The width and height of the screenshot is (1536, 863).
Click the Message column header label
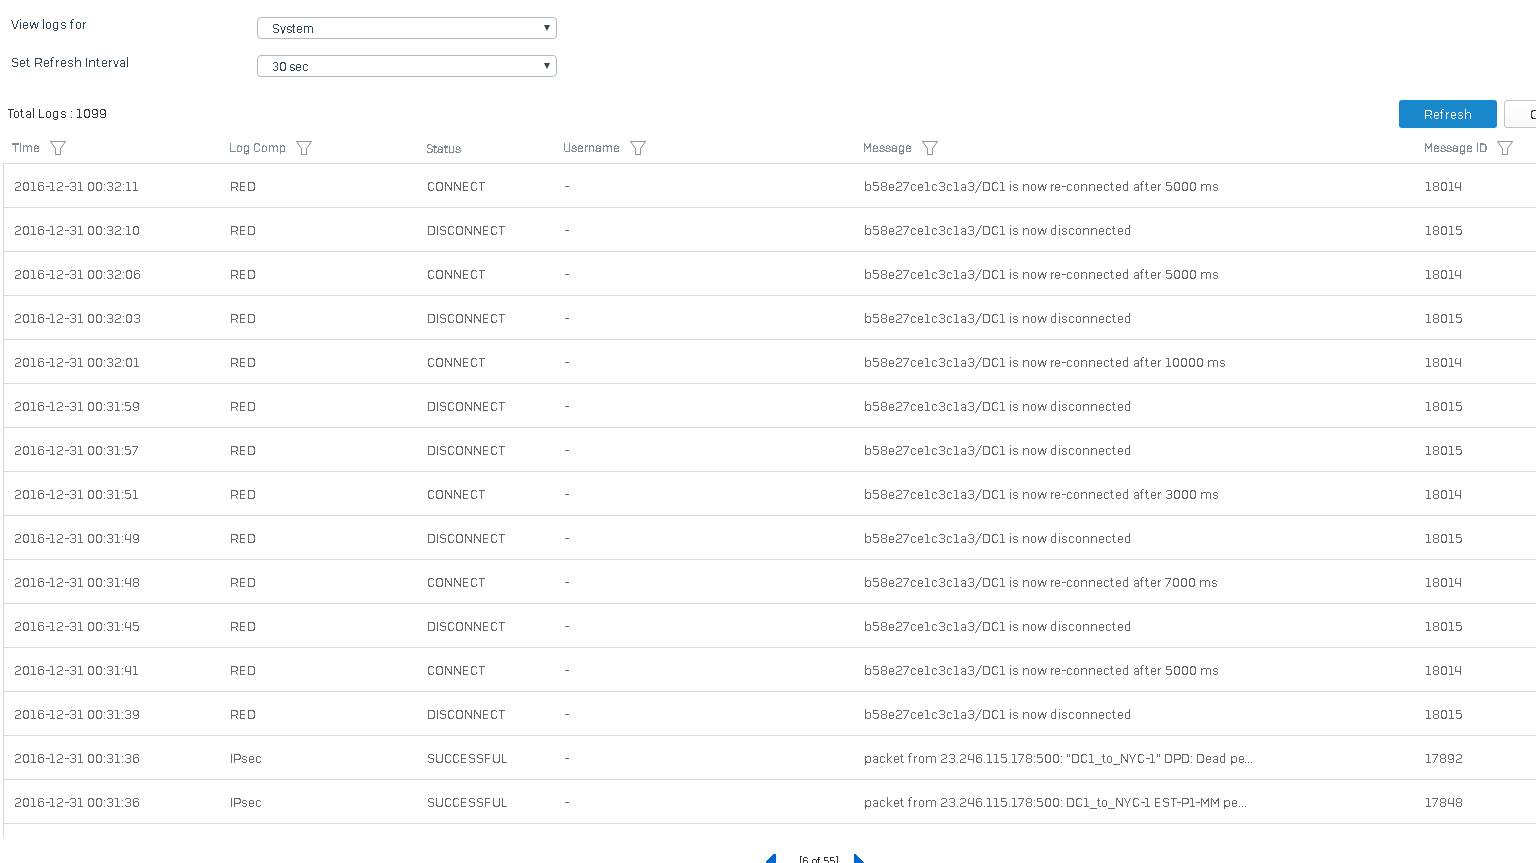(x=887, y=148)
